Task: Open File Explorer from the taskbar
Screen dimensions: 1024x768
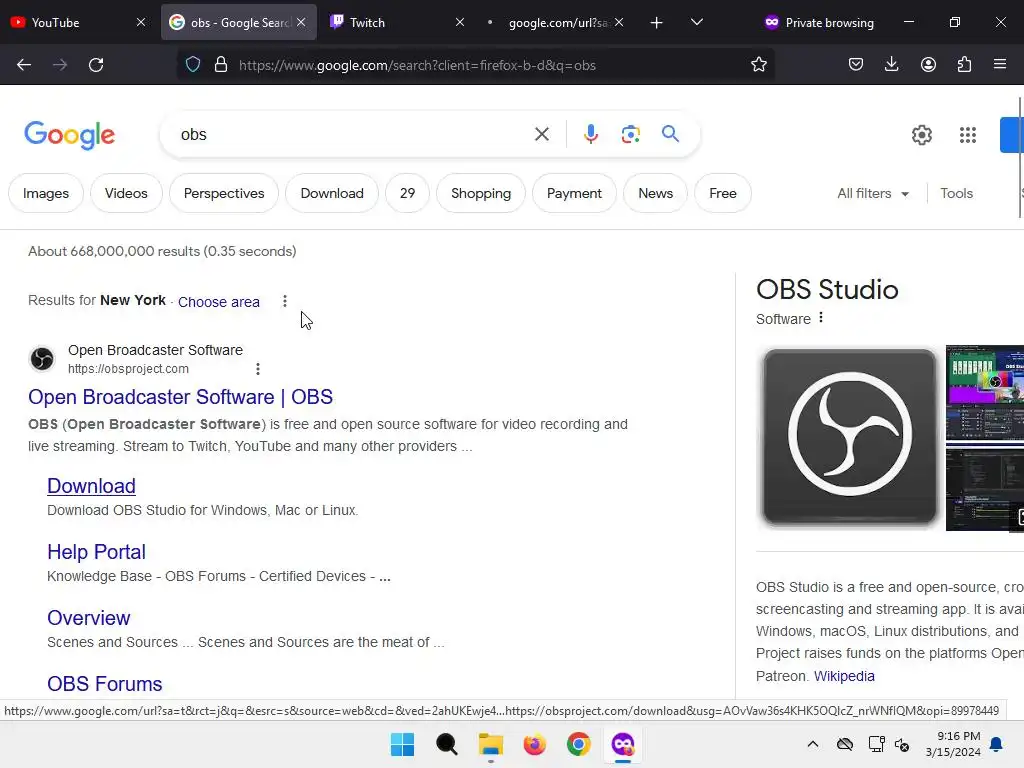Action: pos(490,744)
